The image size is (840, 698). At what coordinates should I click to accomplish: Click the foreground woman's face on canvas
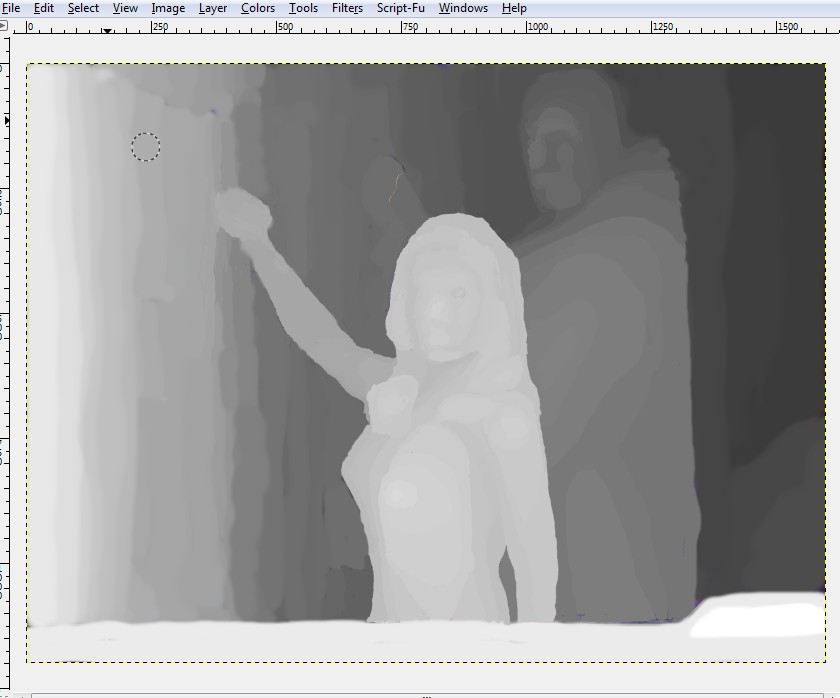pos(443,310)
